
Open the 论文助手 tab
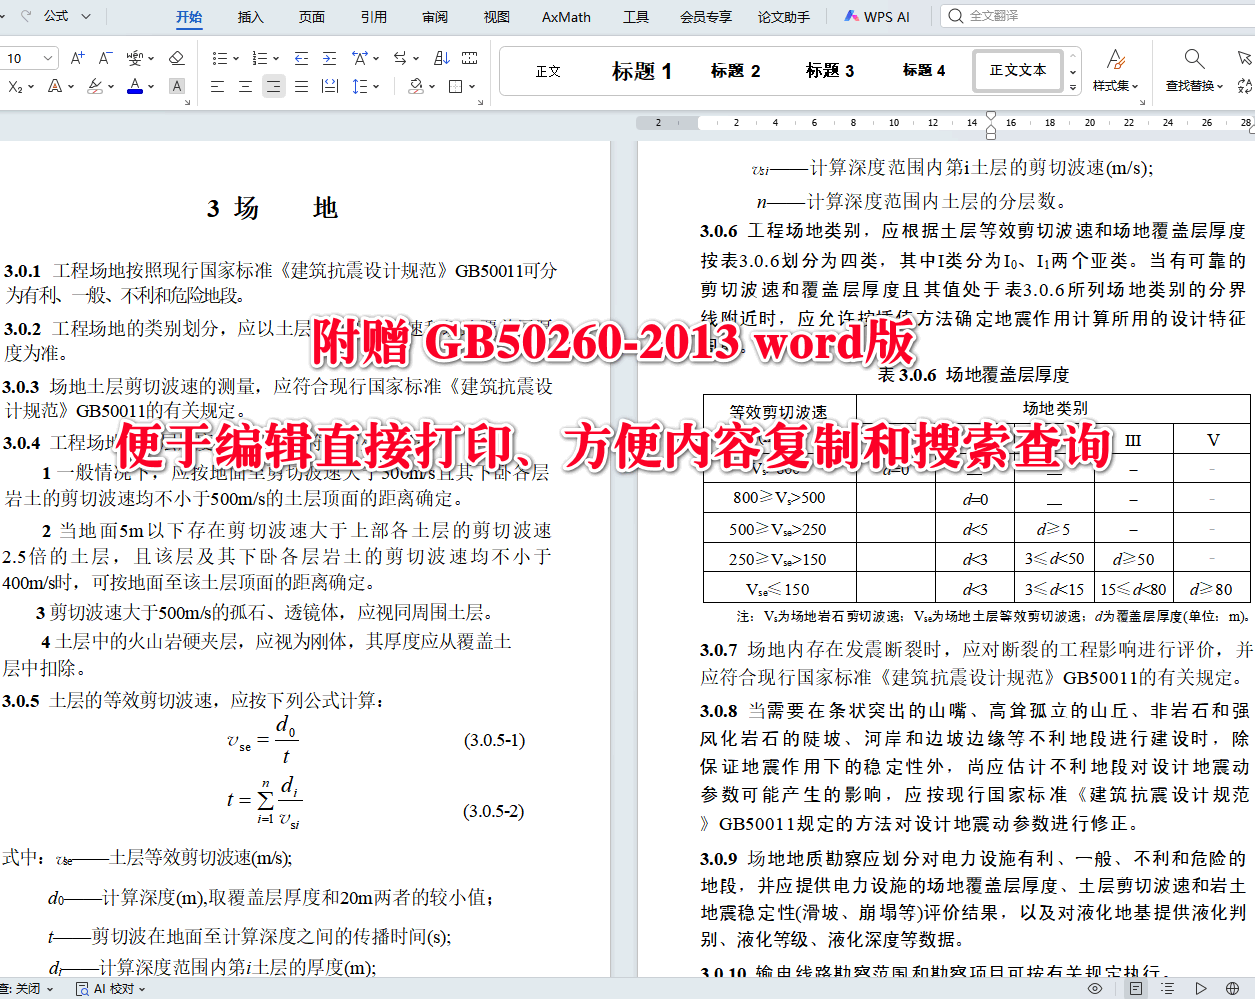[784, 17]
